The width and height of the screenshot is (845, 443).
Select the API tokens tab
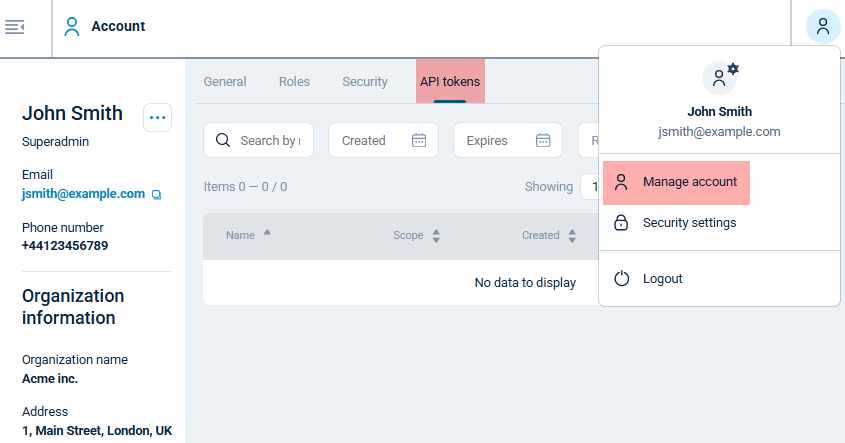(x=450, y=82)
